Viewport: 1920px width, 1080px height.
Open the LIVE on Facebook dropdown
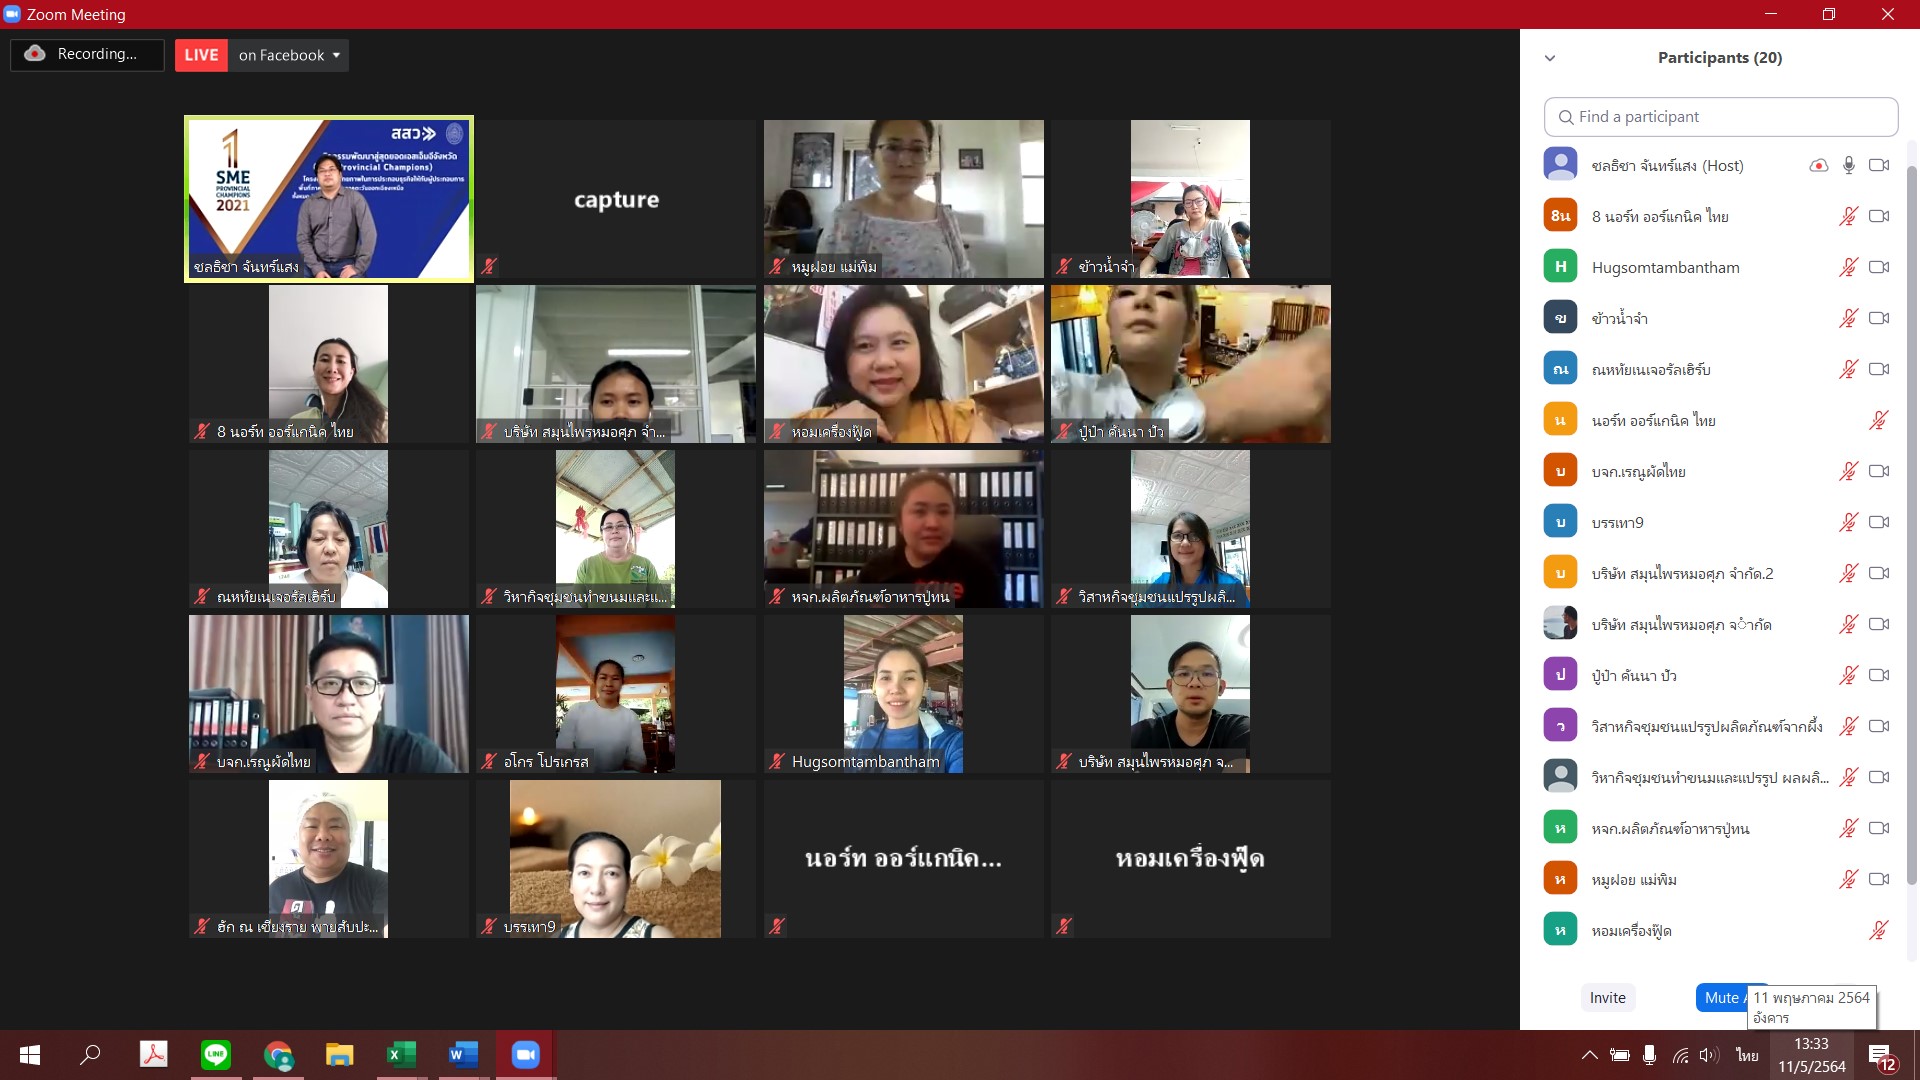click(x=336, y=55)
